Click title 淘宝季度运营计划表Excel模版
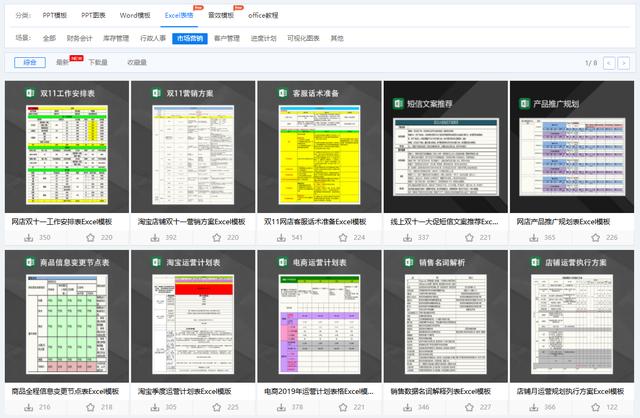The image size is (640, 418). (184, 391)
